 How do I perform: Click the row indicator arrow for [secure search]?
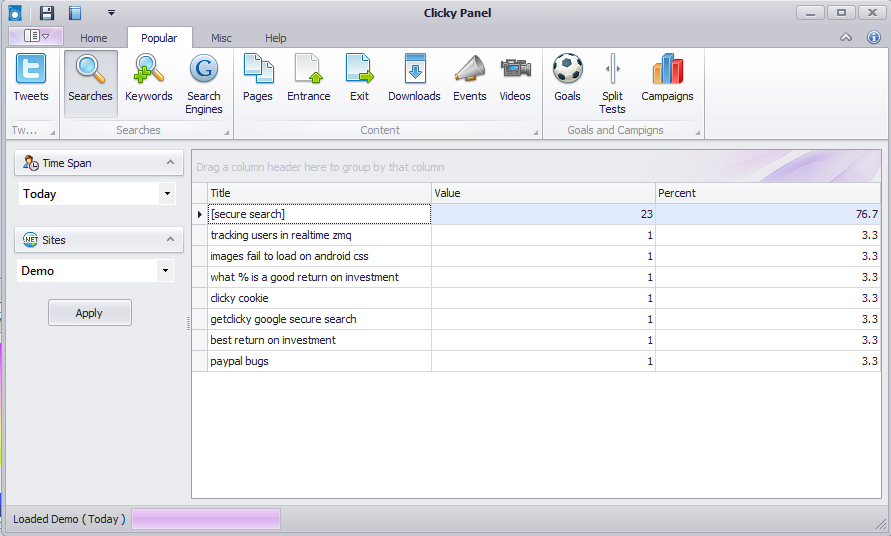coord(200,214)
